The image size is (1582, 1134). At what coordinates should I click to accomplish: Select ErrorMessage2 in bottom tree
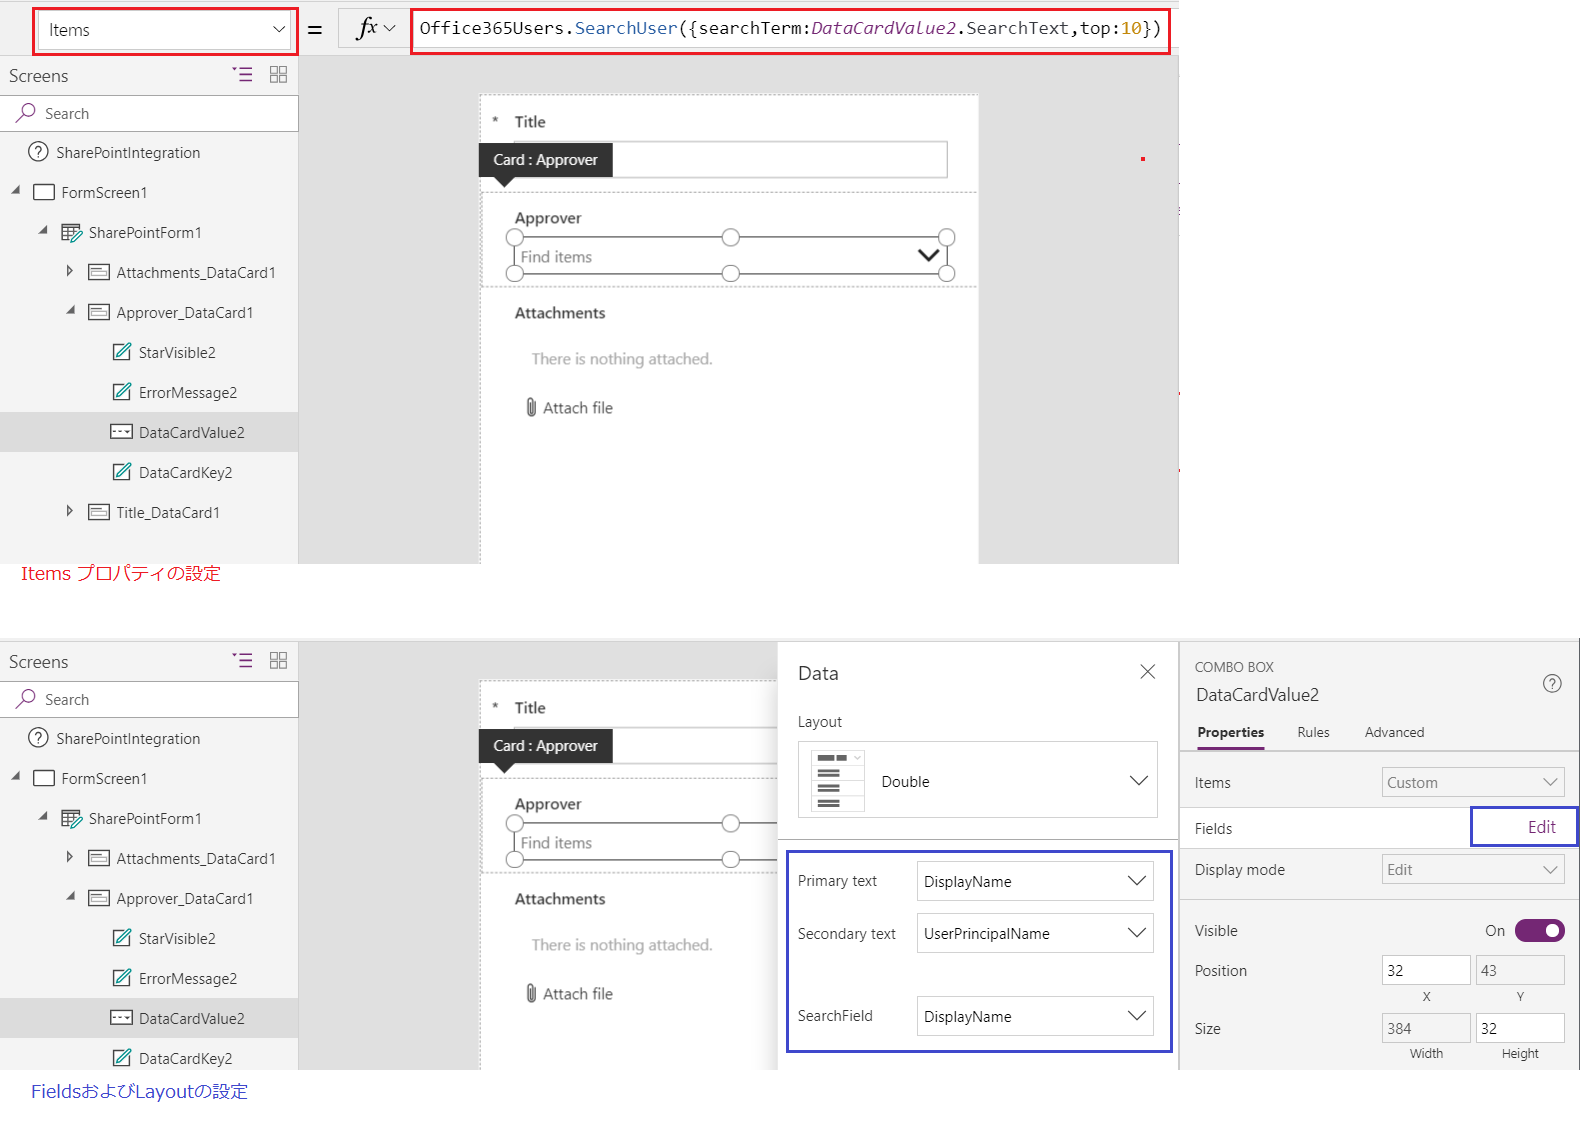point(188,979)
